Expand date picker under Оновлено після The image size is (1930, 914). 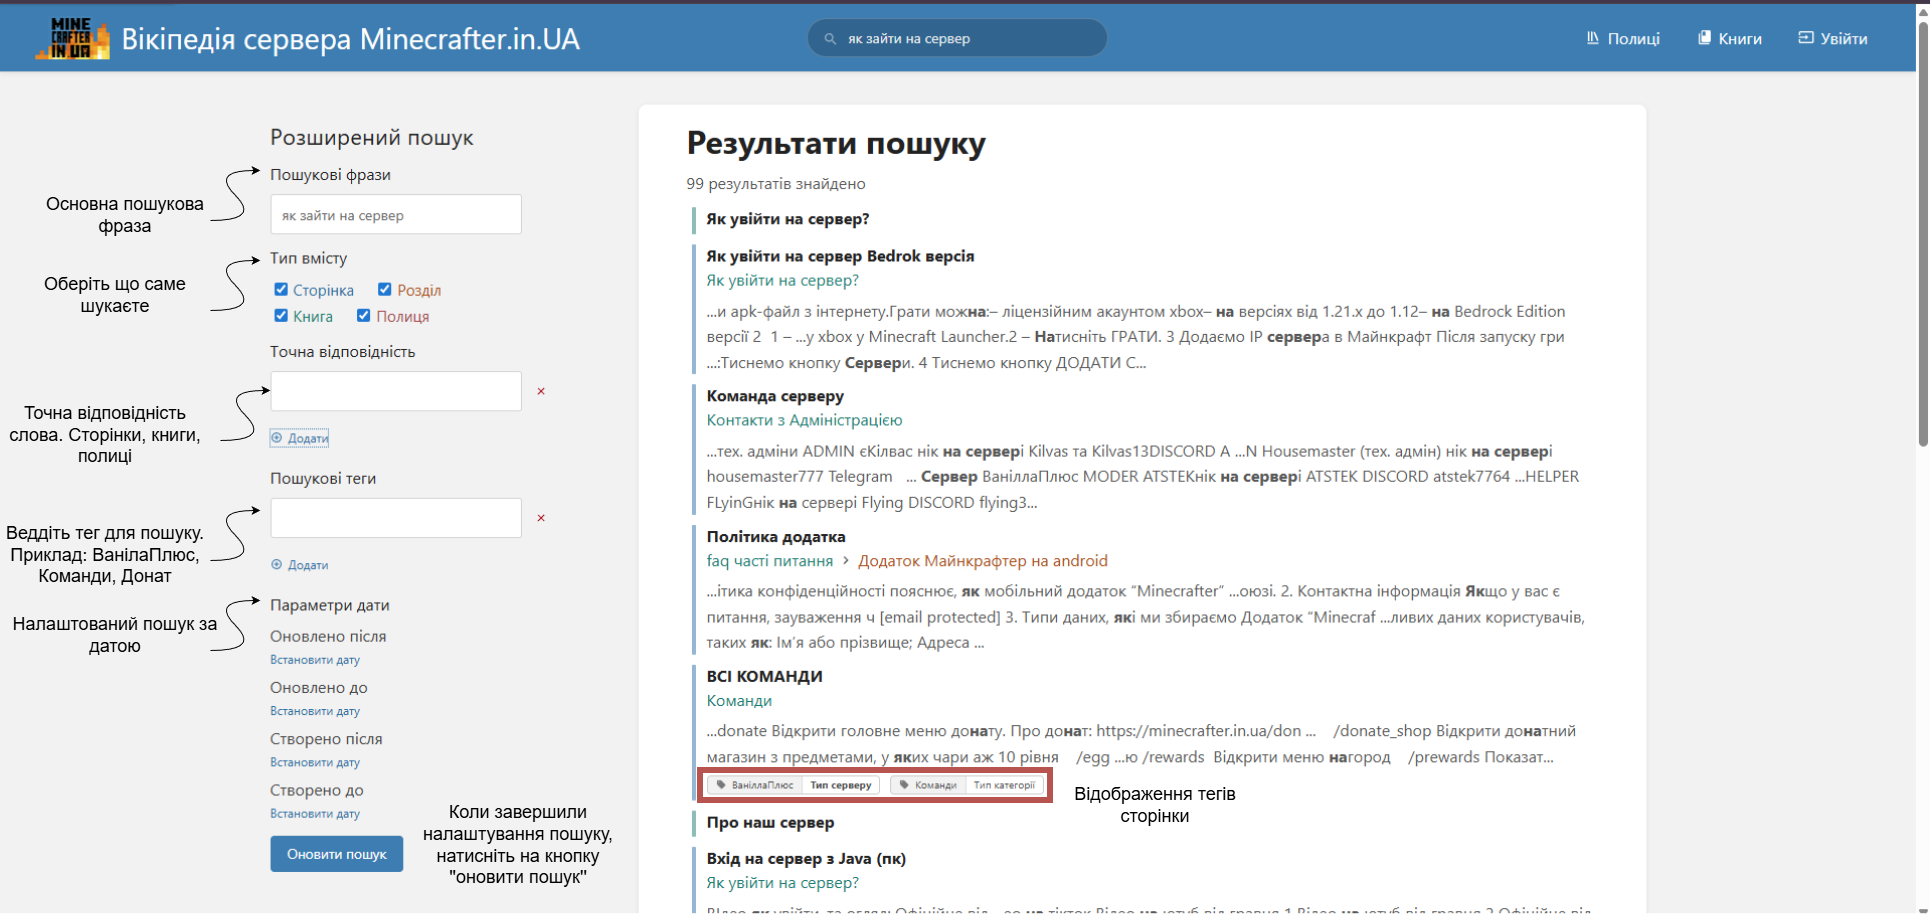pyautogui.click(x=315, y=660)
